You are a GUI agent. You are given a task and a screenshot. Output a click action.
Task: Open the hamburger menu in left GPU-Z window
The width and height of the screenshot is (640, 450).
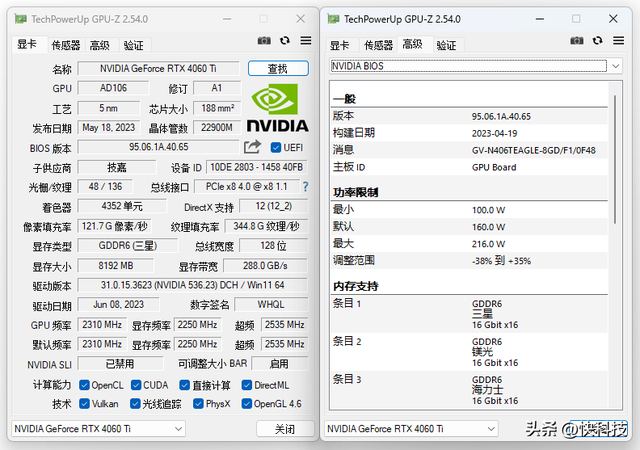[x=306, y=40]
